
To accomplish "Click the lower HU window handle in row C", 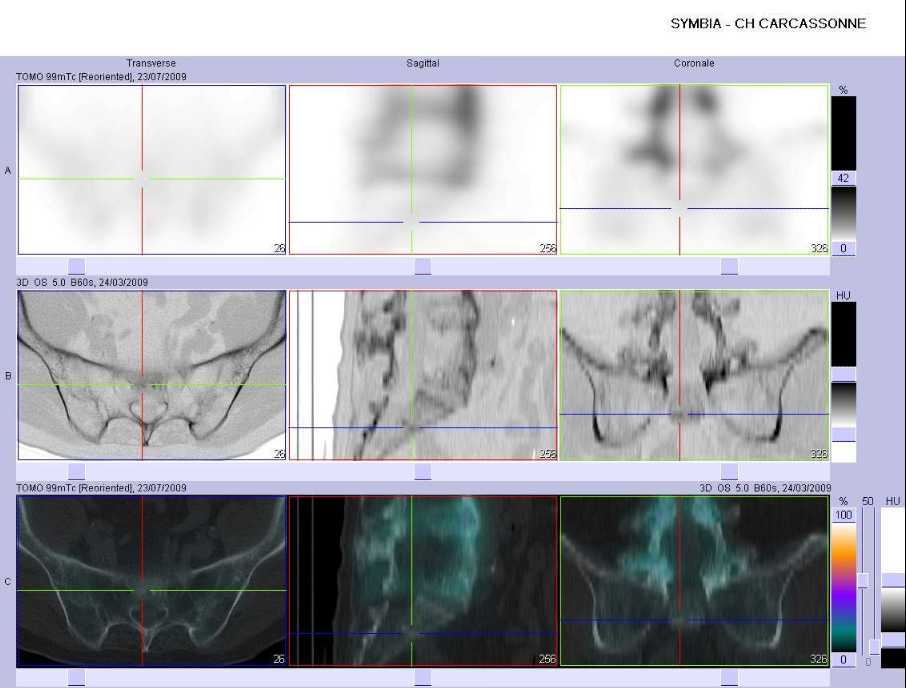I will 893,641.
